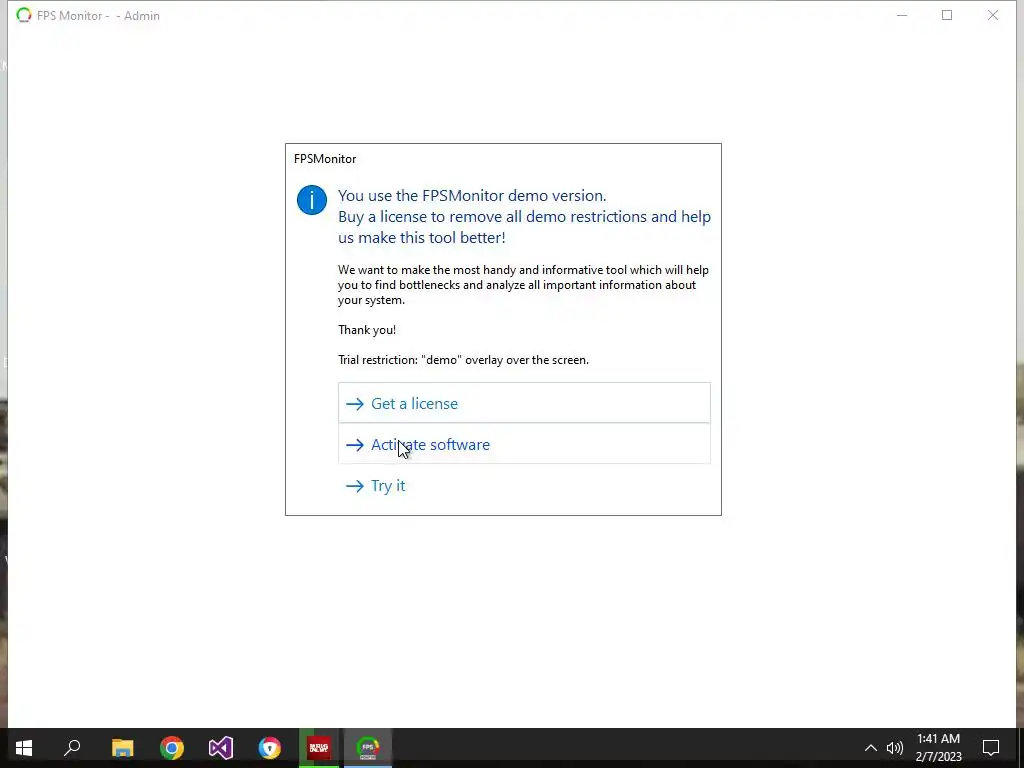Open the notification center icon
Image resolution: width=1024 pixels, height=768 pixels.
pyautogui.click(x=991, y=748)
